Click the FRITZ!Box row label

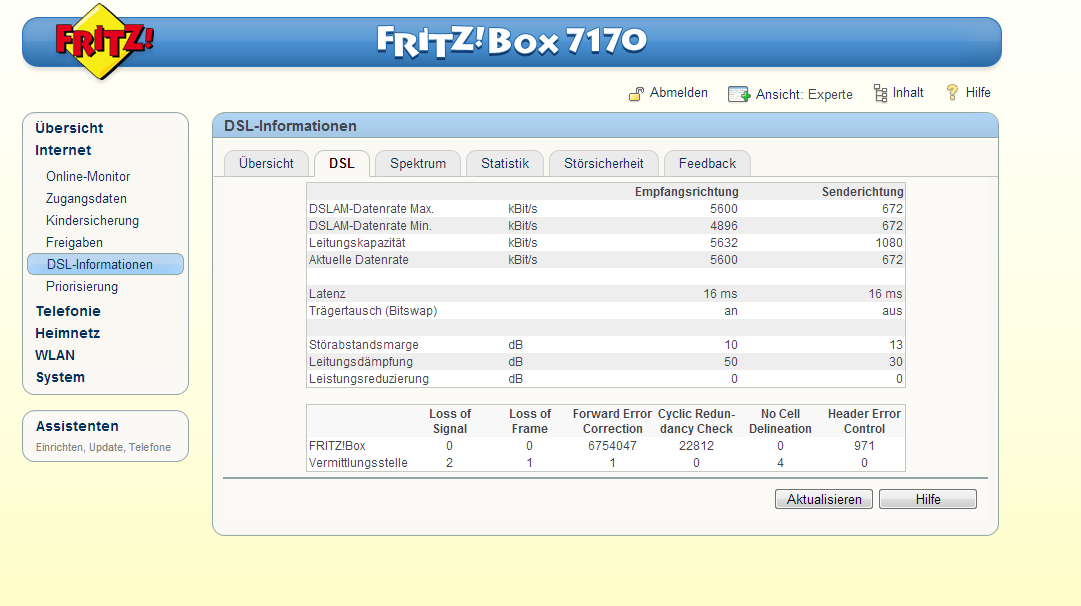(337, 446)
